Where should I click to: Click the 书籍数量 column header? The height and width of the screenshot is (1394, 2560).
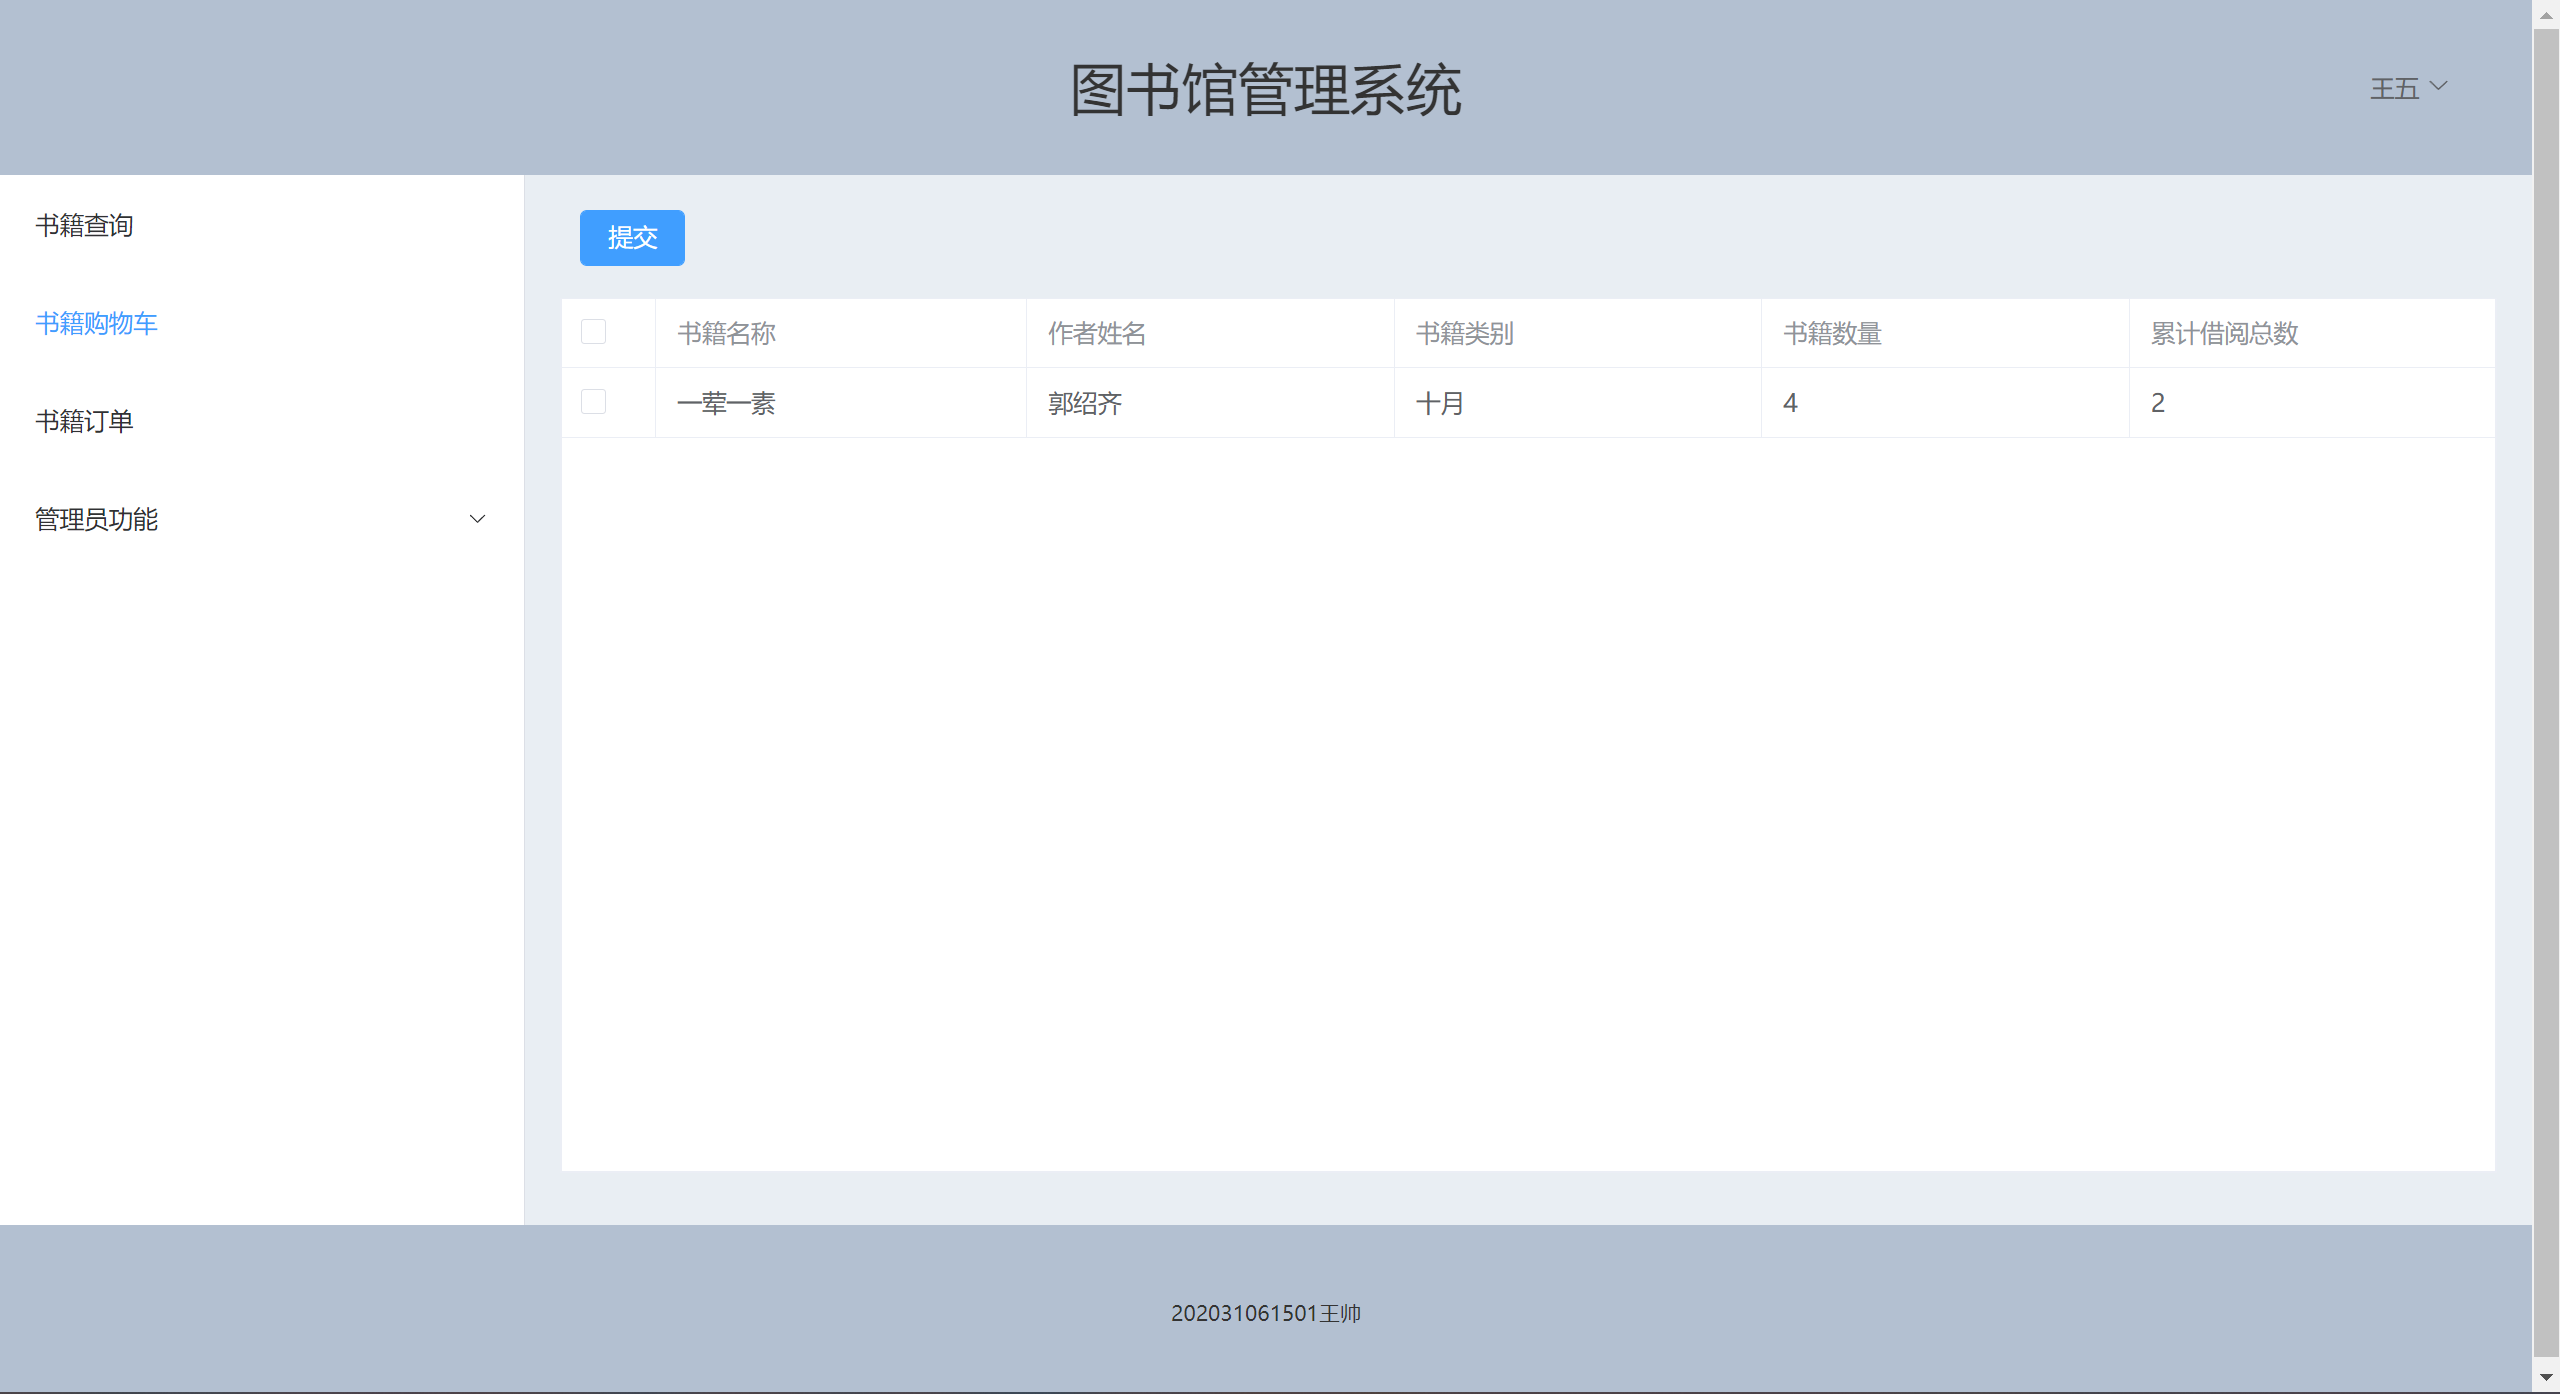click(x=1832, y=333)
